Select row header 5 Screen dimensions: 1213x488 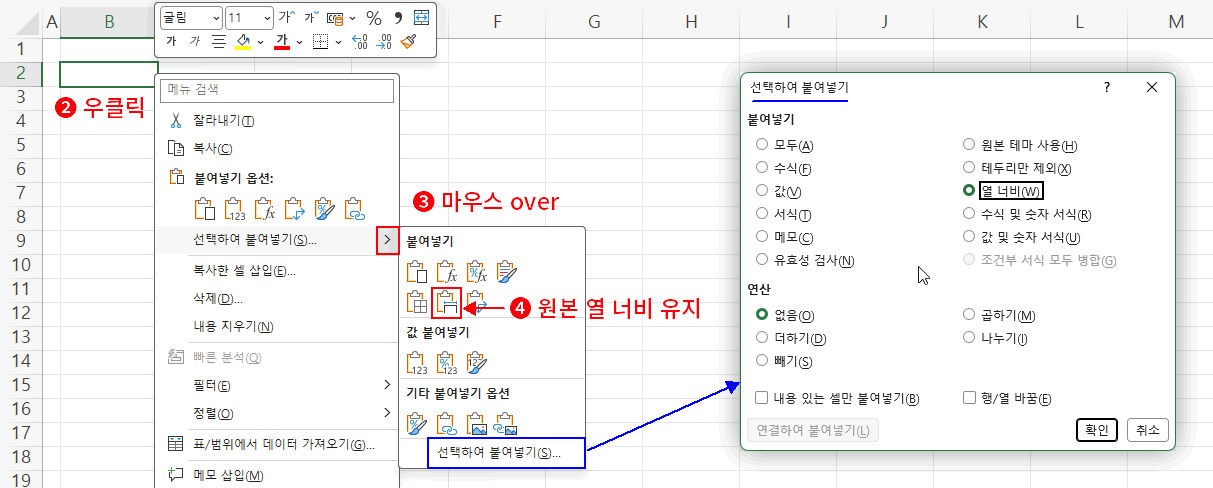(x=20, y=145)
